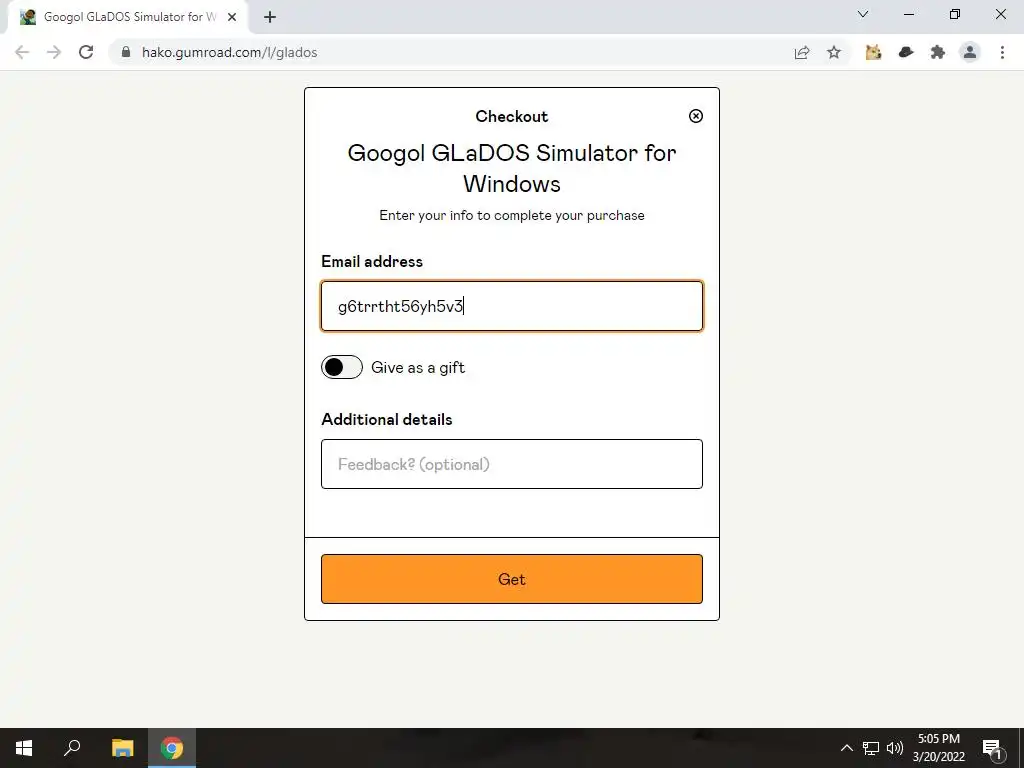Open Windows Start menu

(24, 748)
